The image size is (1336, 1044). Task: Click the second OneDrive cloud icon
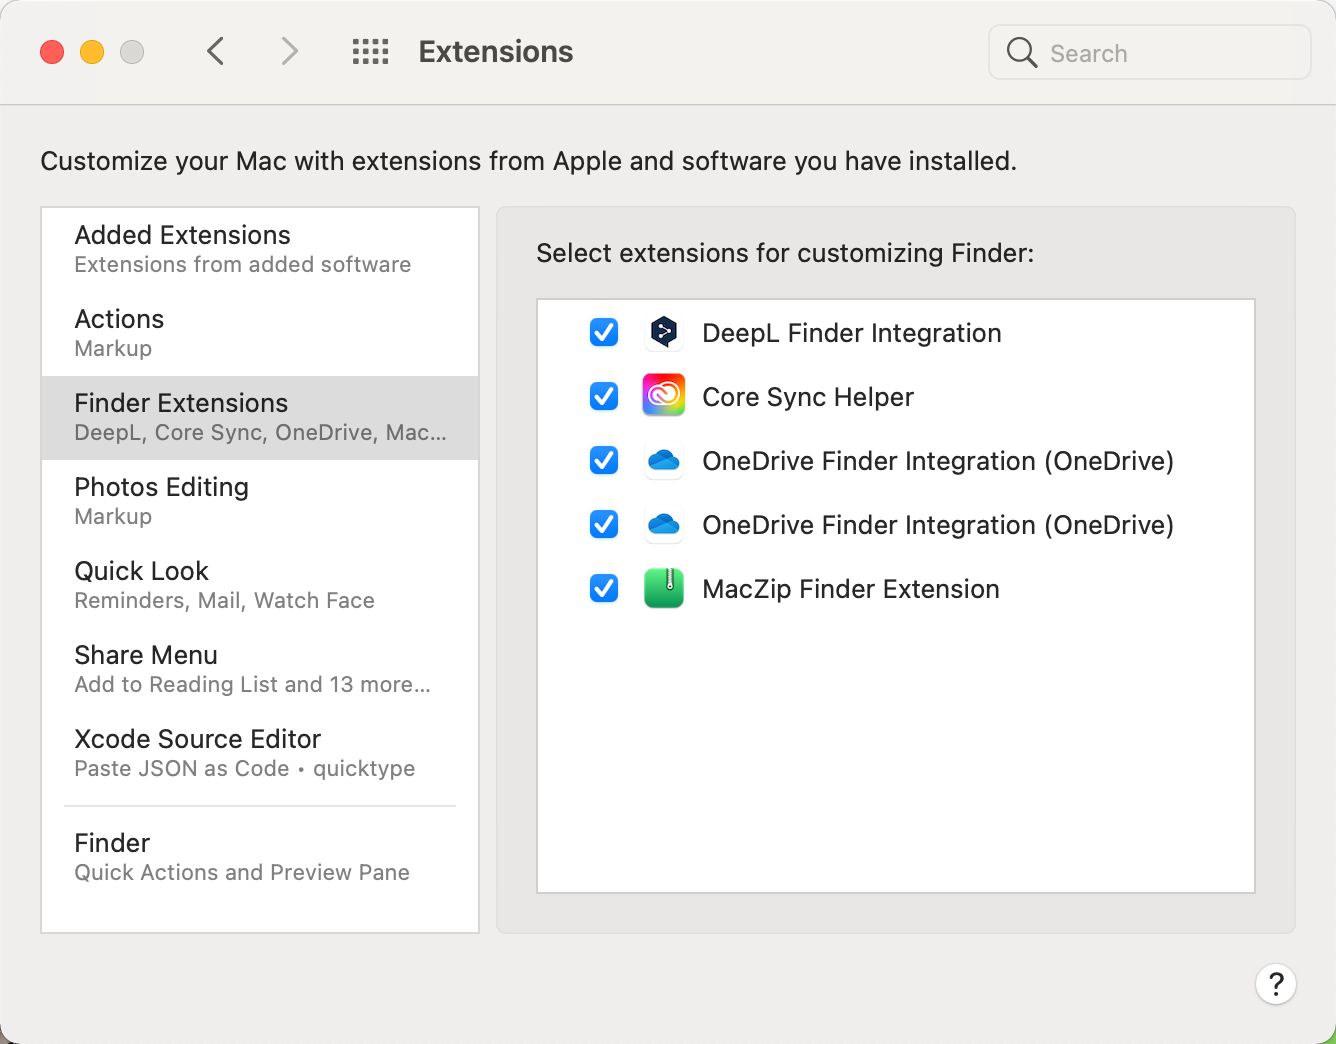[x=663, y=524]
